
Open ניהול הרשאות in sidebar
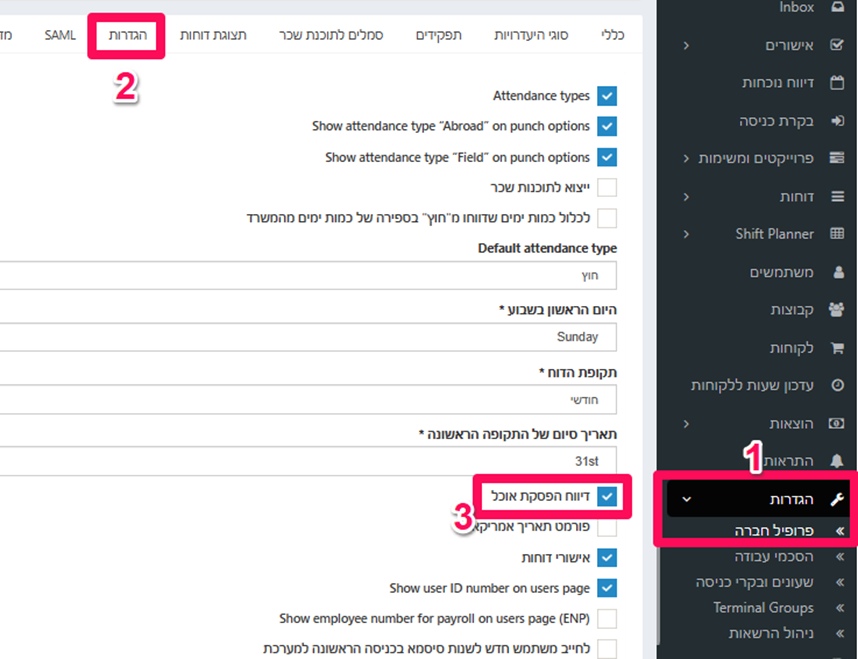click(771, 633)
